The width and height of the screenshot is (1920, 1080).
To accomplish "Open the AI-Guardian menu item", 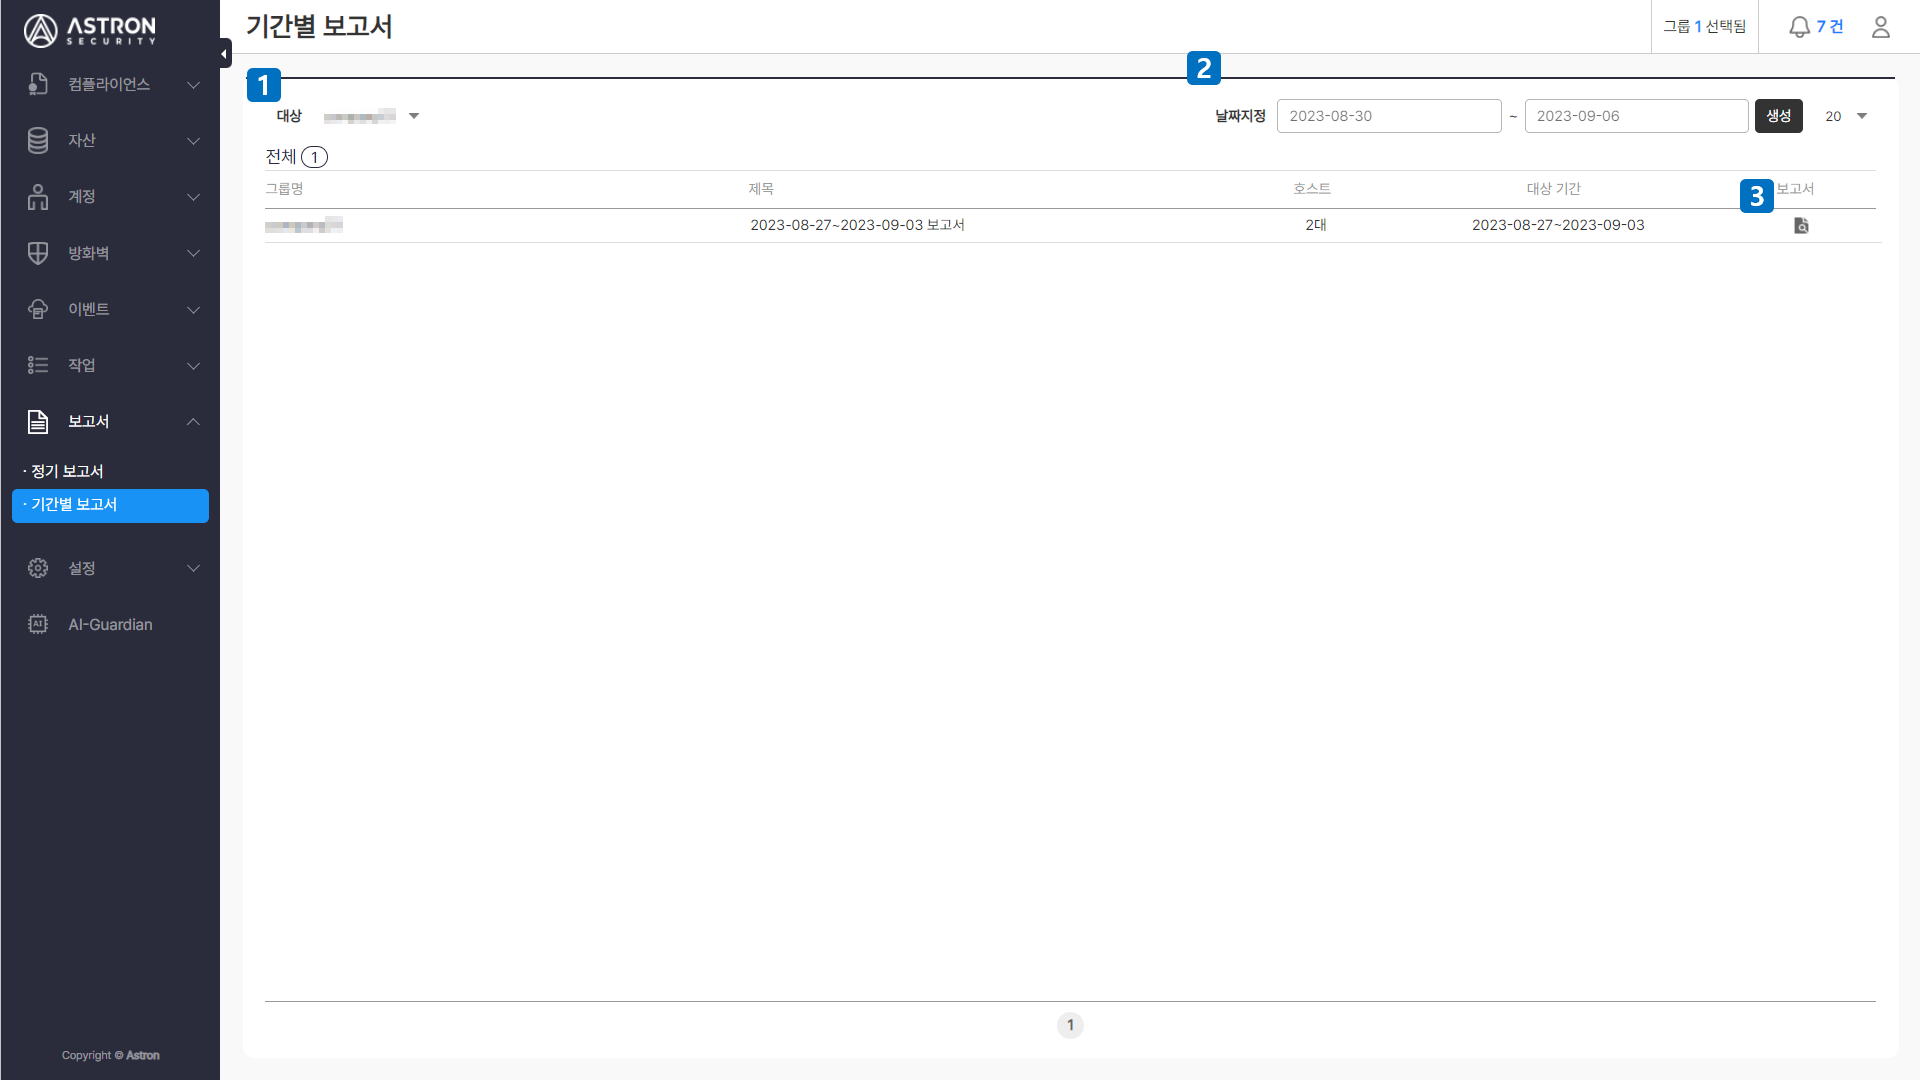I will (110, 624).
